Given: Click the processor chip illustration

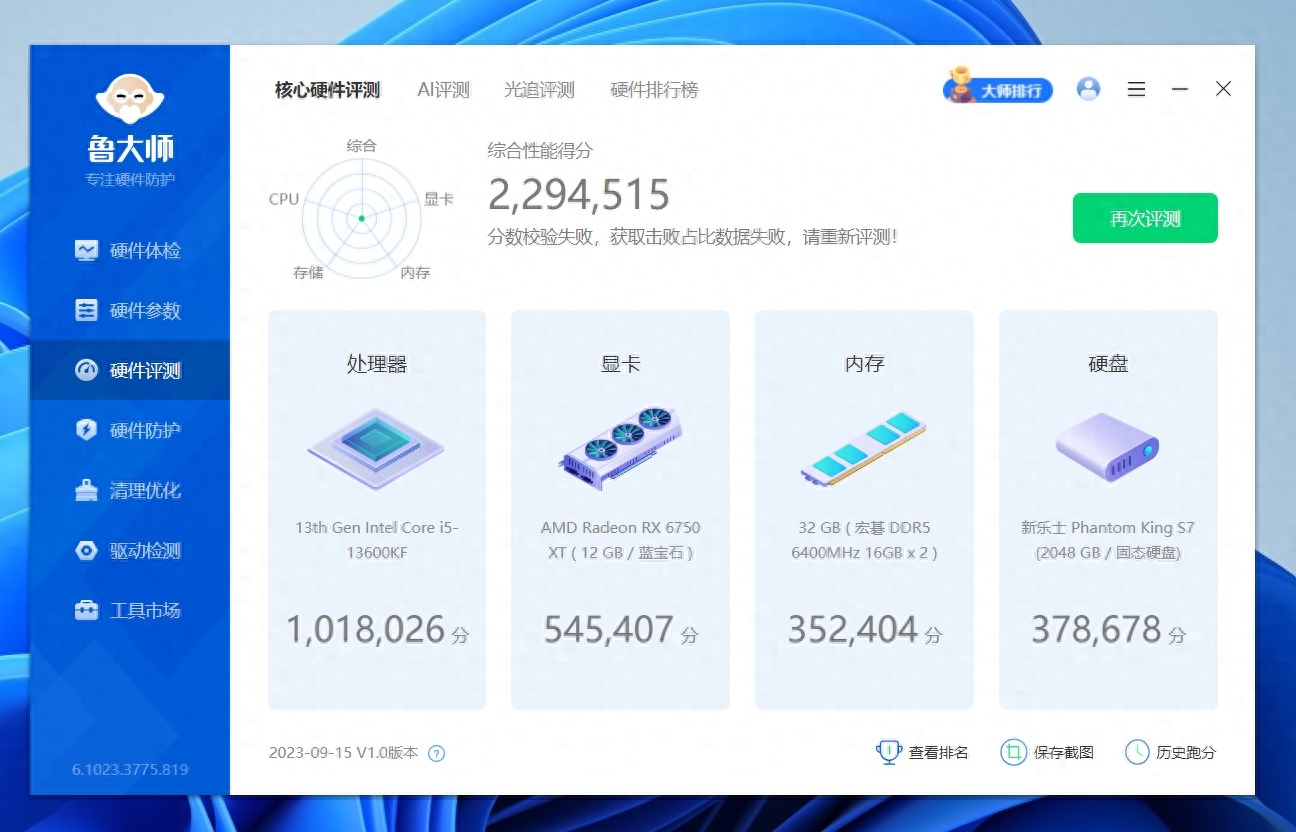Looking at the screenshot, I should pyautogui.click(x=375, y=448).
